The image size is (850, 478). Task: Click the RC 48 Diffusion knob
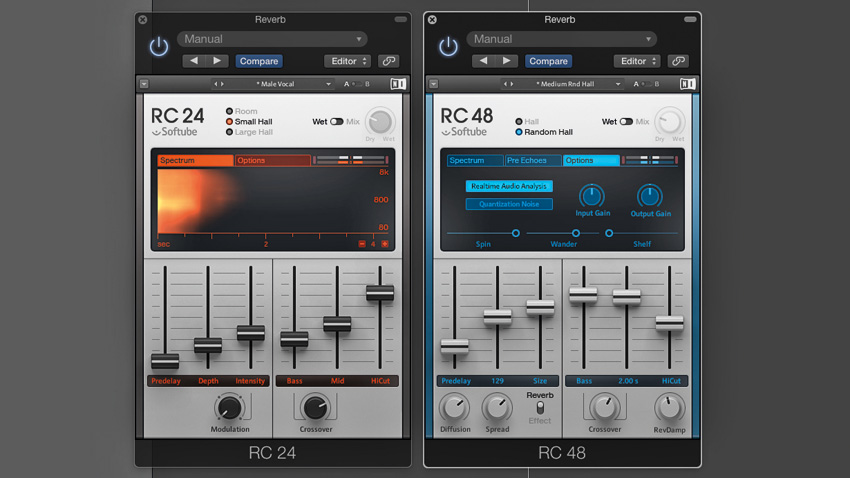coord(454,408)
